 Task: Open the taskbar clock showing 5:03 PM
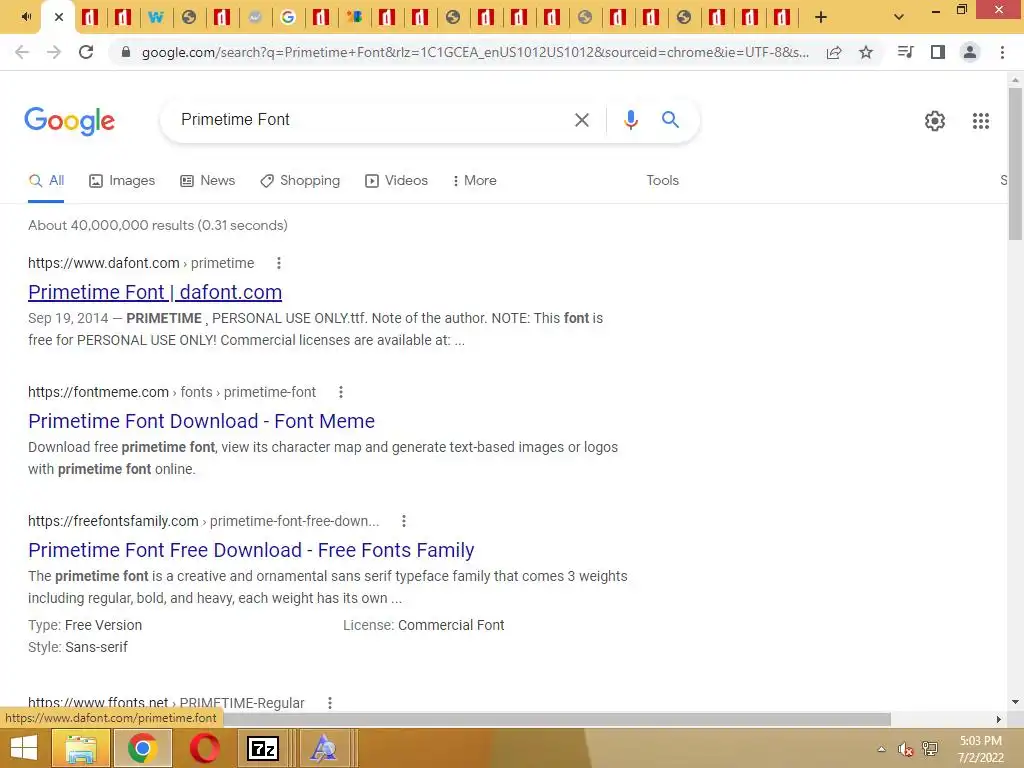[x=980, y=749]
